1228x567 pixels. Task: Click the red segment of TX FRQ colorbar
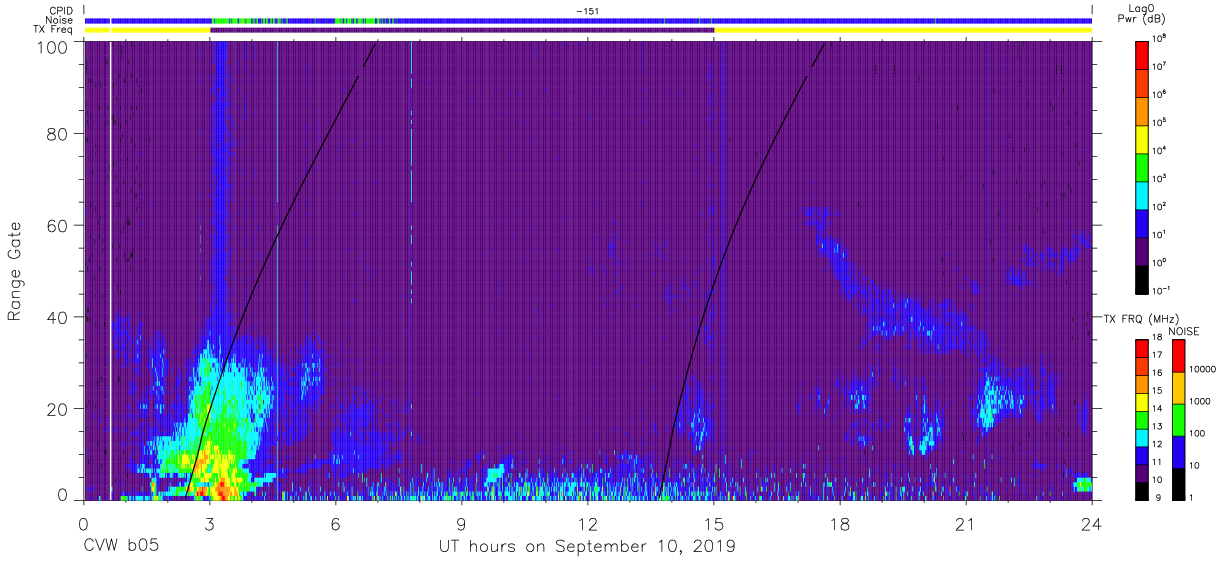1143,349
